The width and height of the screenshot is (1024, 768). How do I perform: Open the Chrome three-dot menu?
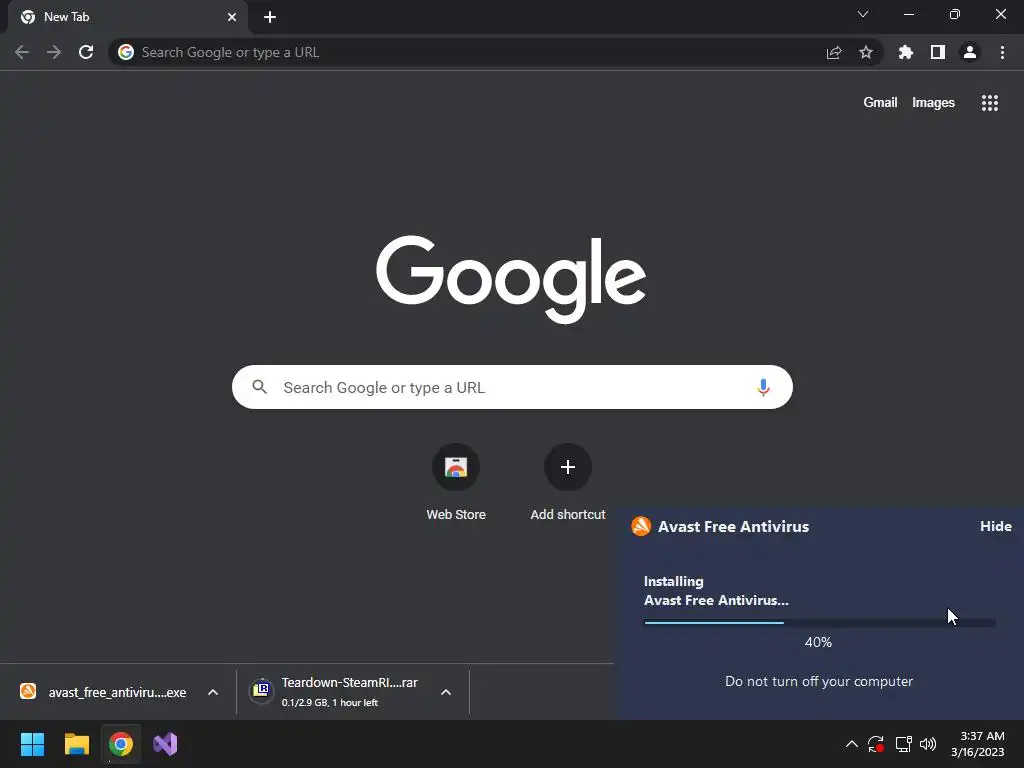click(x=1002, y=52)
